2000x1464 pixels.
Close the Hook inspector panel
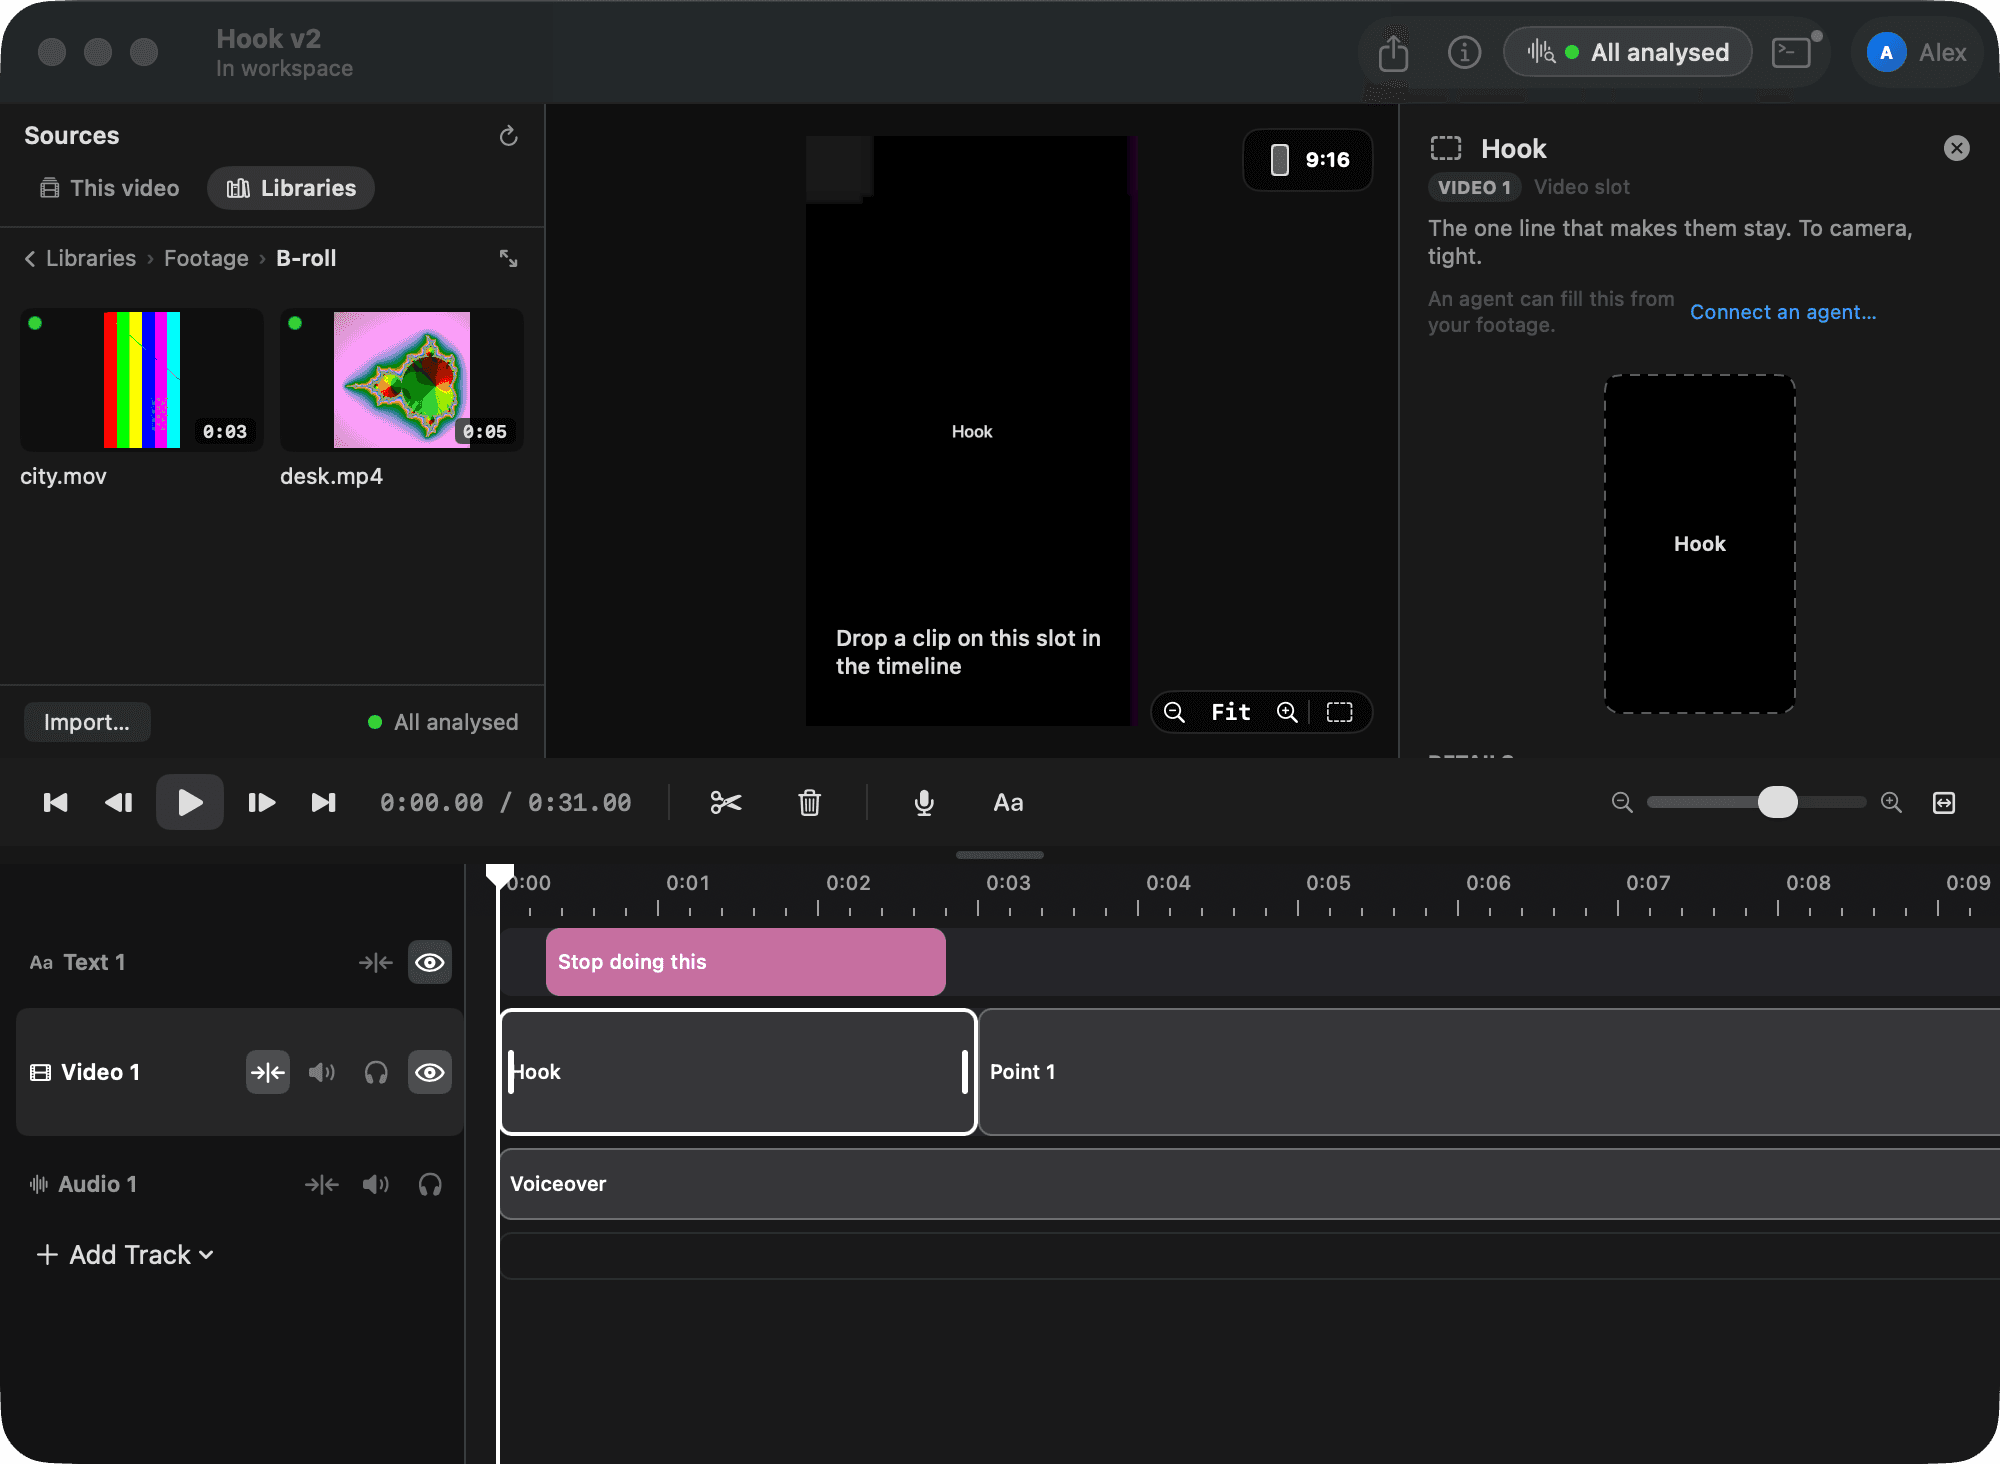(1957, 148)
